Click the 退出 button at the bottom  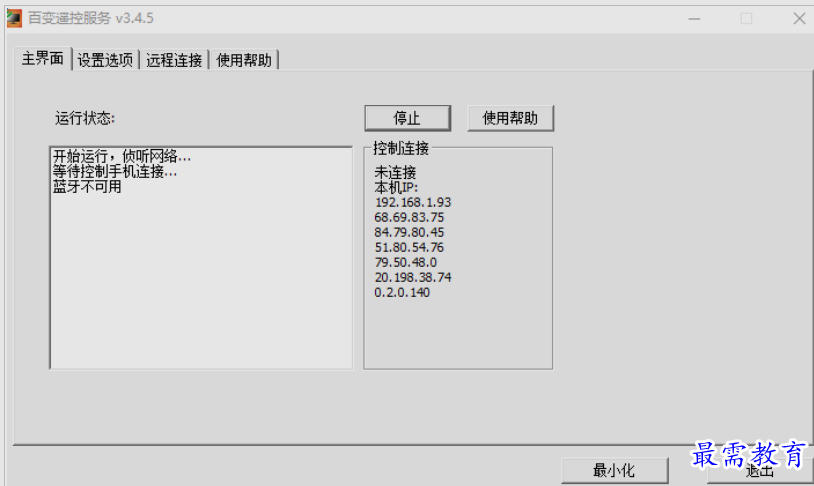759,471
